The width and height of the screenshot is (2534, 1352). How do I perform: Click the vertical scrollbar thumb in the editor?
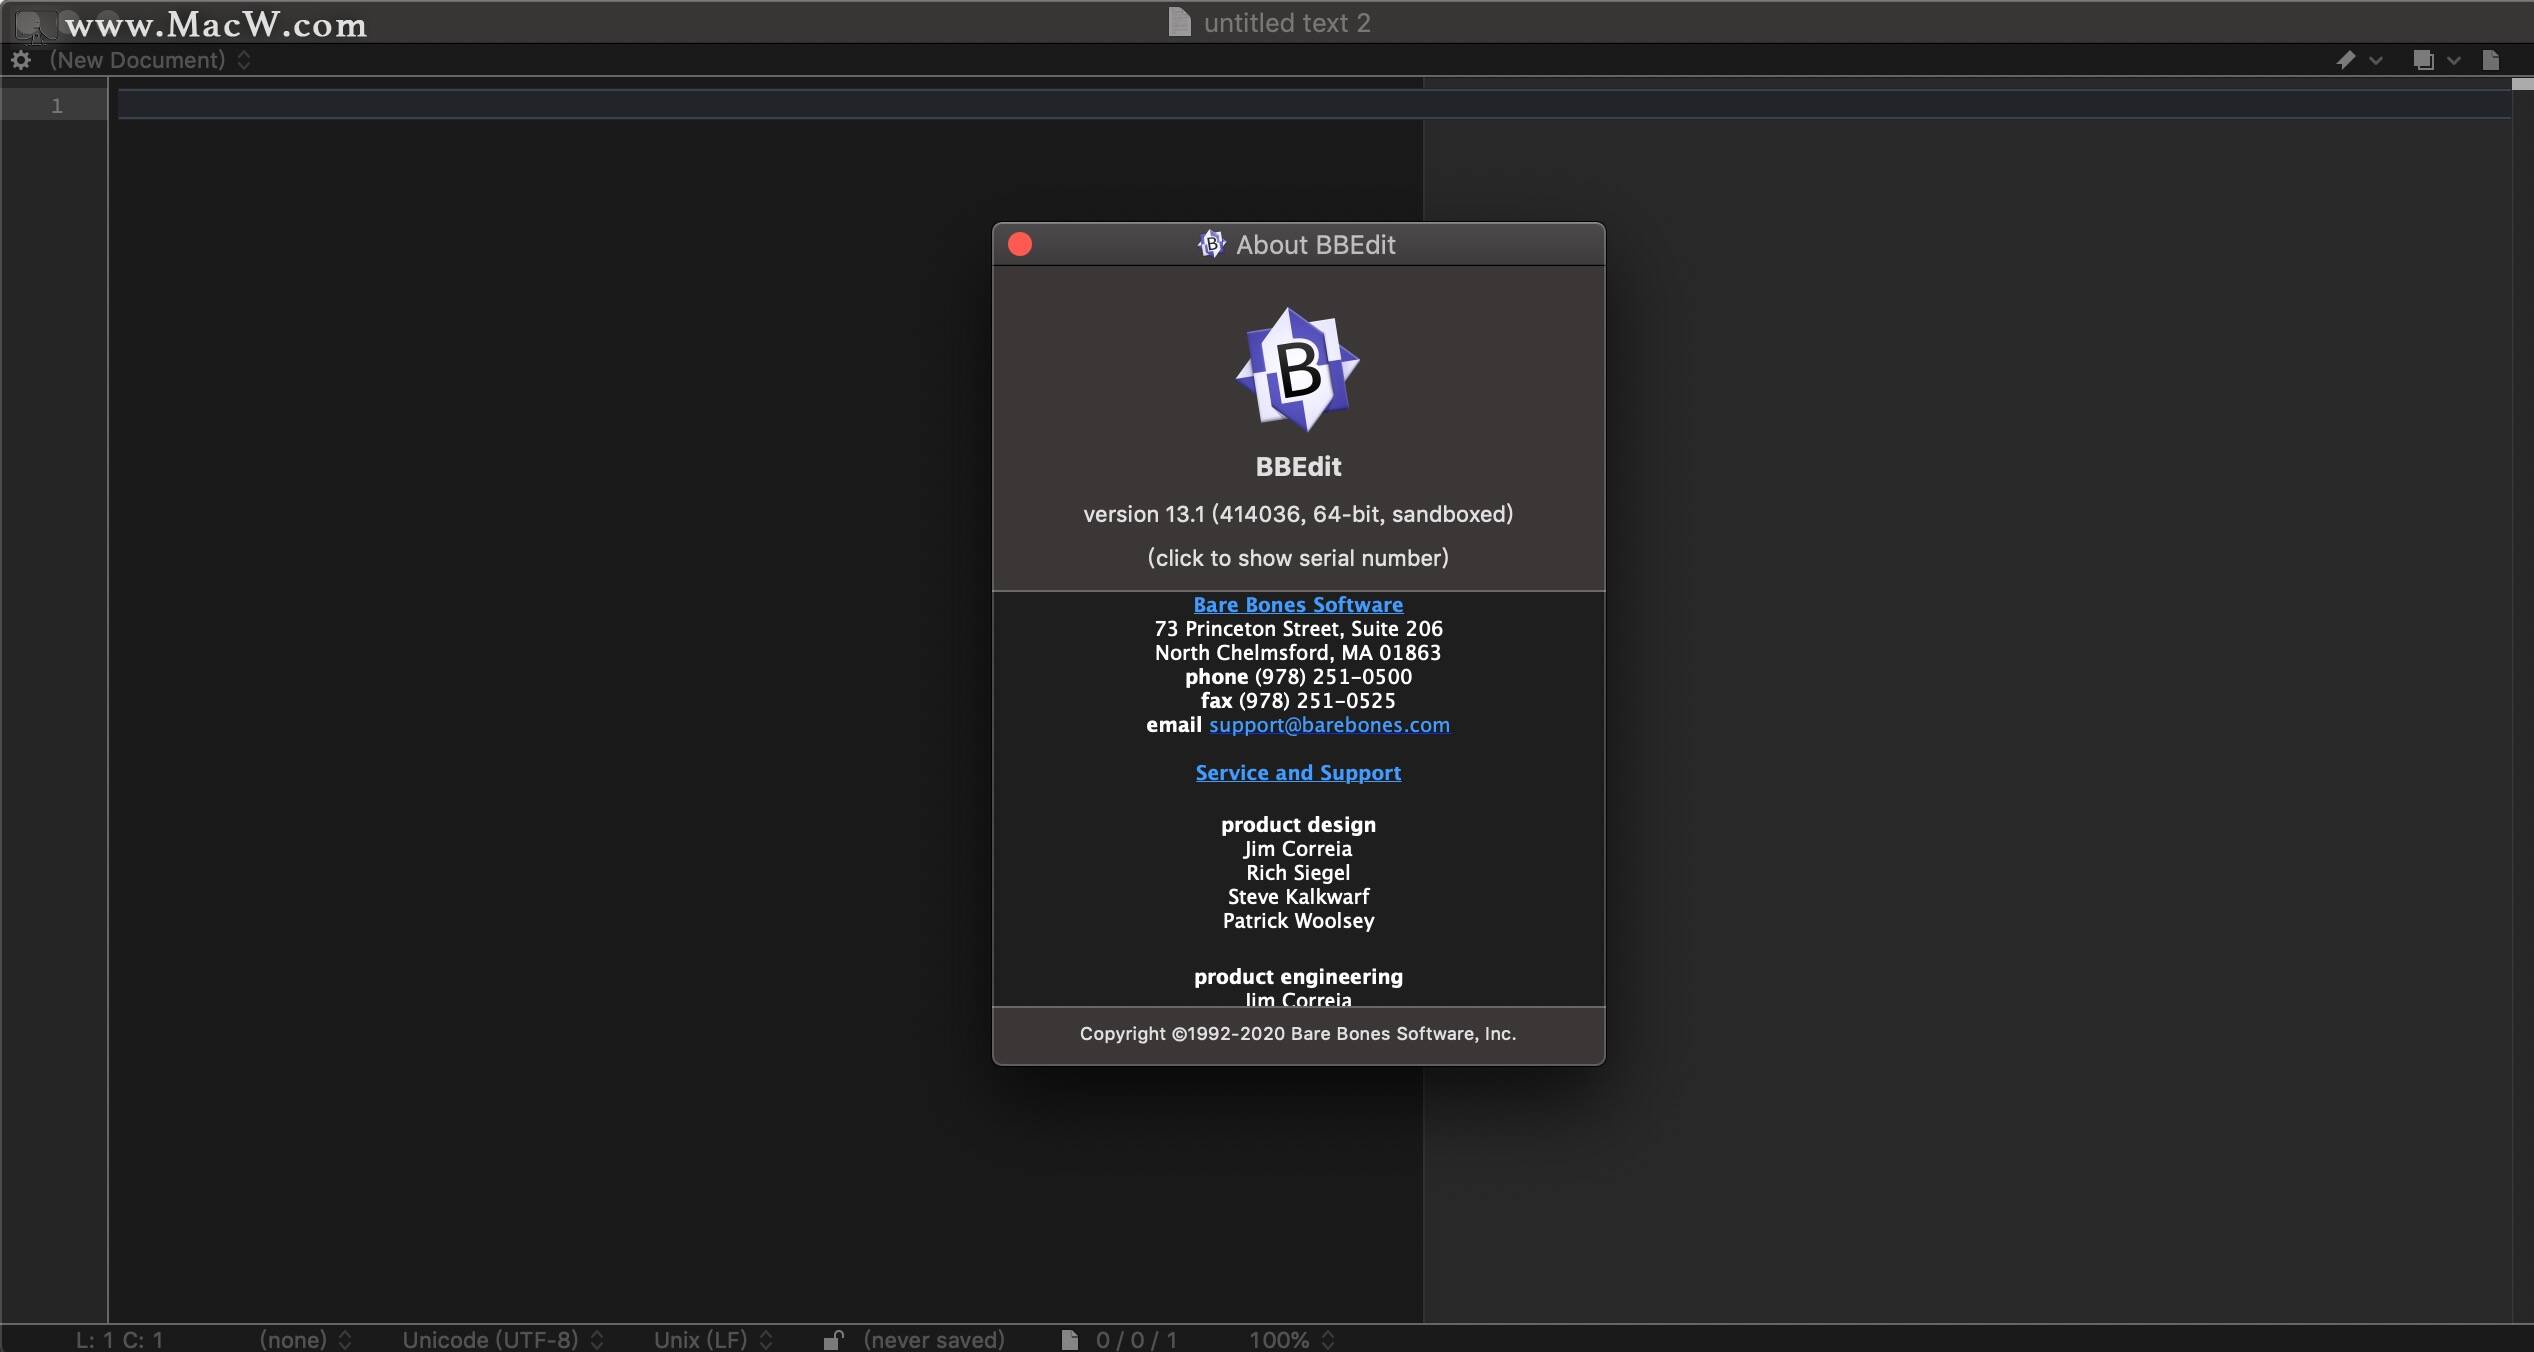click(x=2522, y=84)
